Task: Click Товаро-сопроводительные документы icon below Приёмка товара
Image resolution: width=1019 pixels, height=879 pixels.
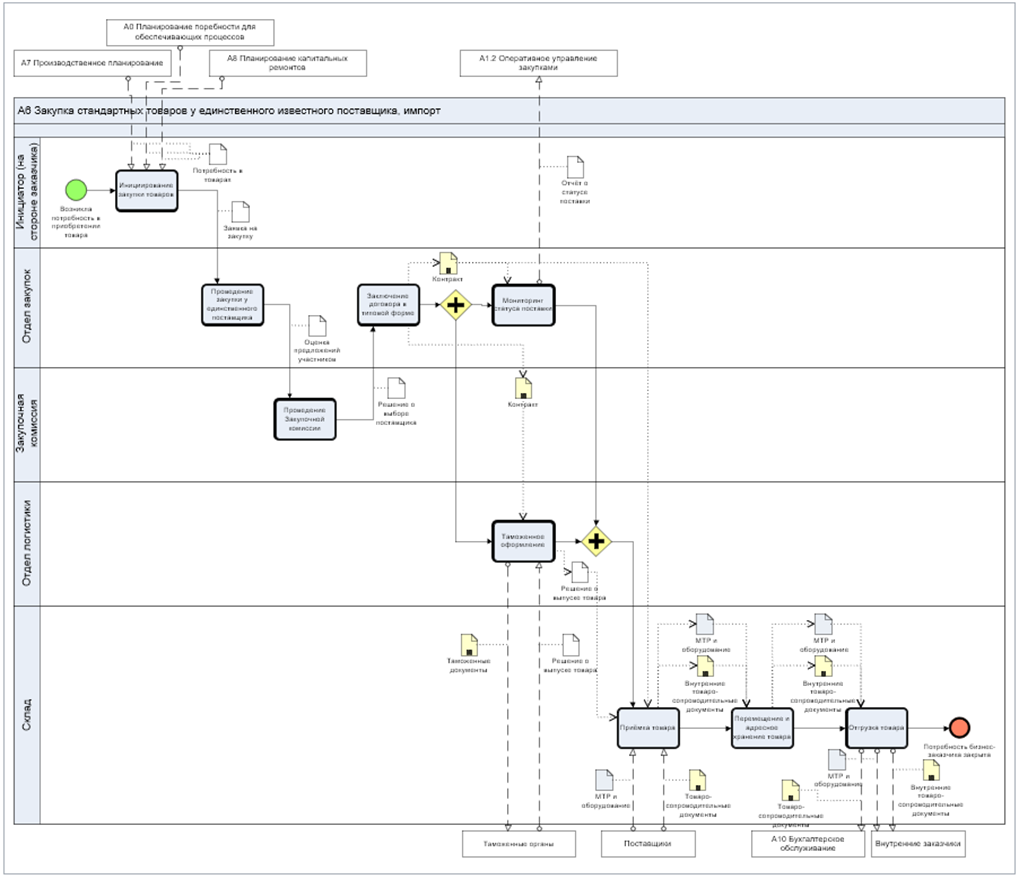Action: click(697, 780)
